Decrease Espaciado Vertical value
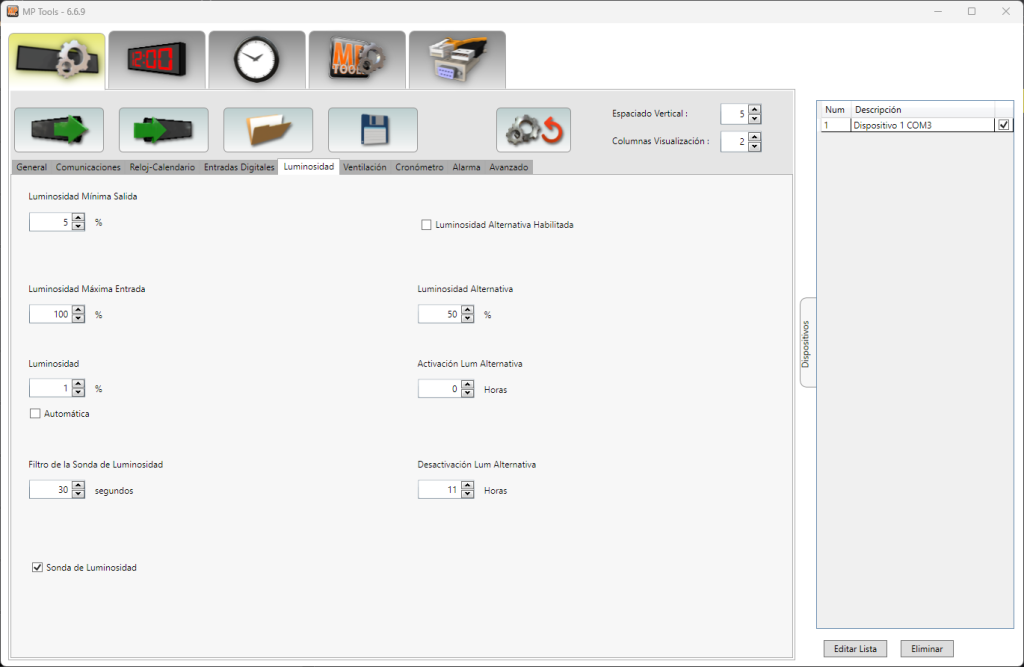This screenshot has width=1024, height=667. (754, 118)
